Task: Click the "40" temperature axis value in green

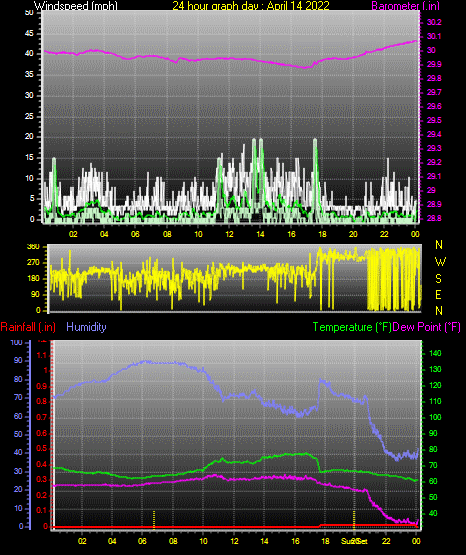Action: tap(433, 513)
